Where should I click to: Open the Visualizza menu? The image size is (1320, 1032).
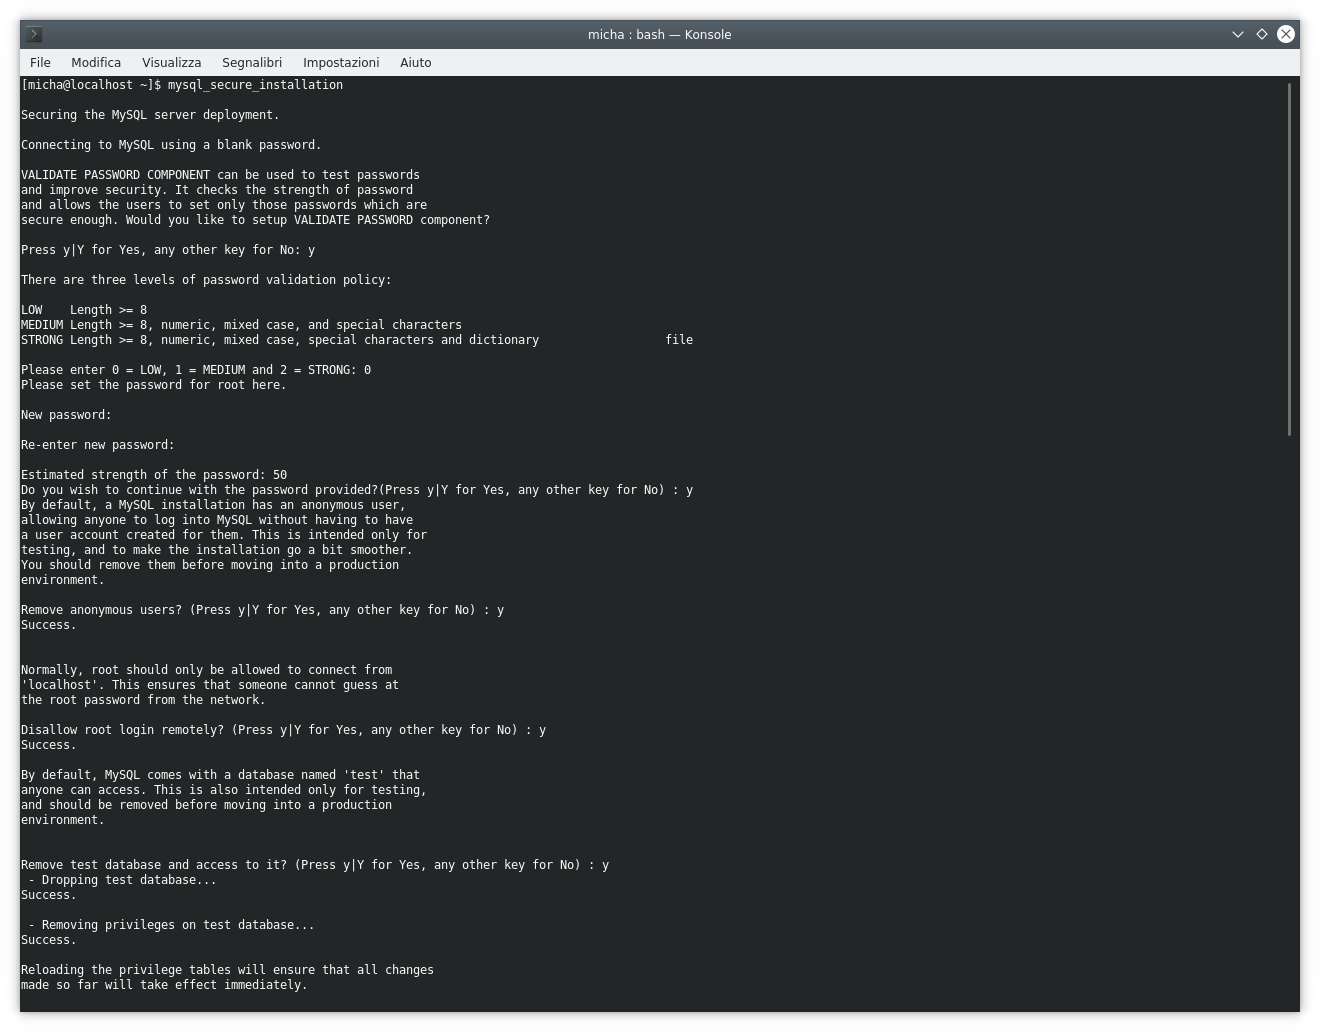pyautogui.click(x=171, y=62)
